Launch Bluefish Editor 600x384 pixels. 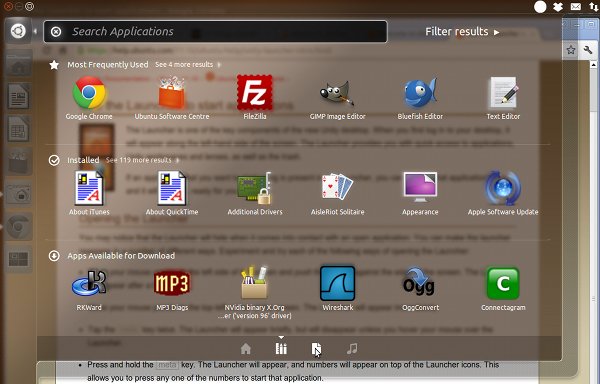point(420,98)
